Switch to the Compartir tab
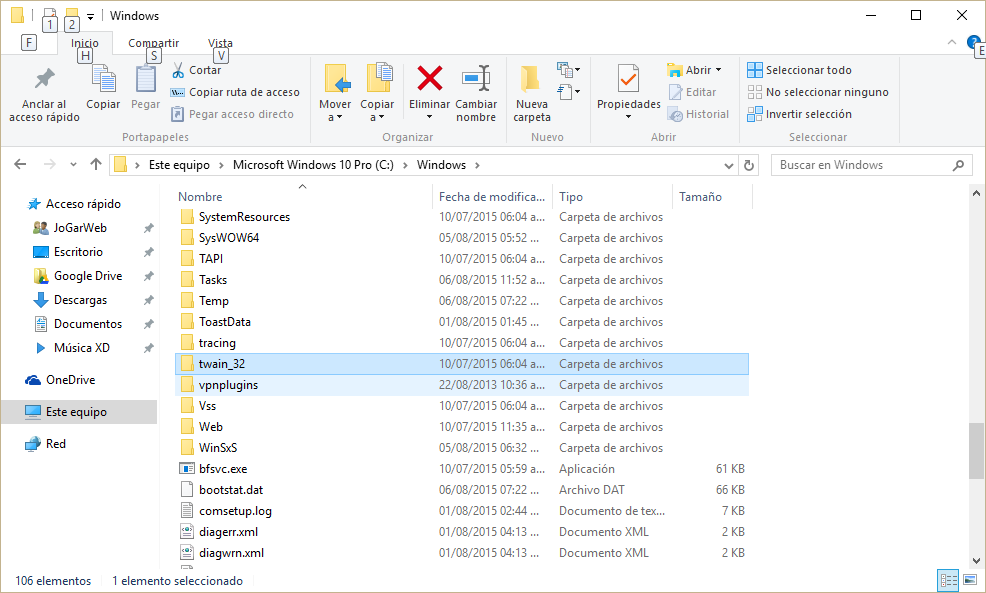The height and width of the screenshot is (593, 986). [x=153, y=43]
